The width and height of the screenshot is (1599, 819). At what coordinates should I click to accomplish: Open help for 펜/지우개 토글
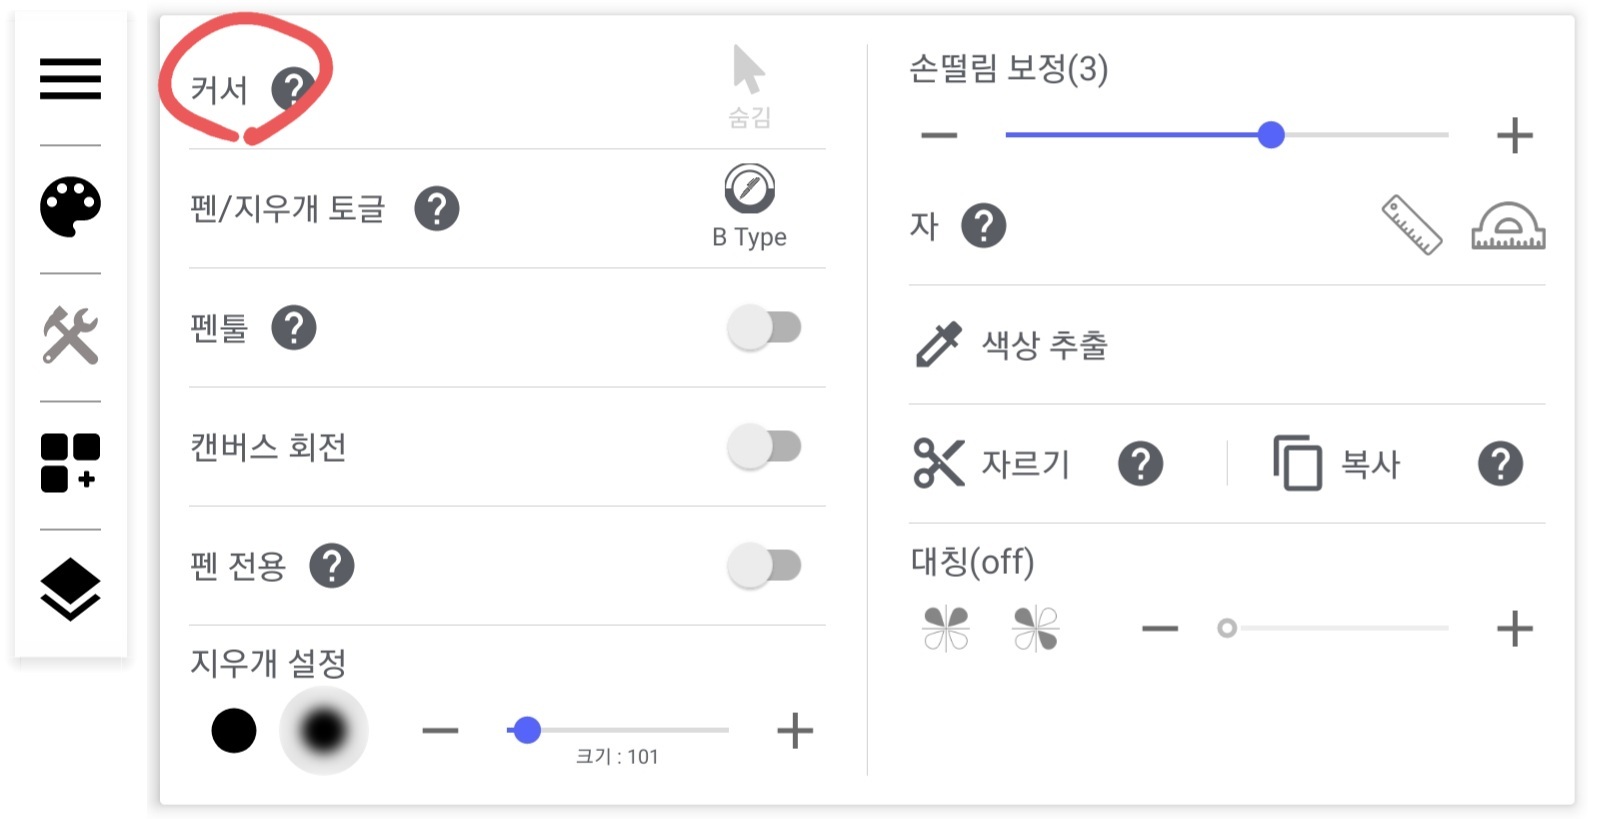click(x=437, y=209)
